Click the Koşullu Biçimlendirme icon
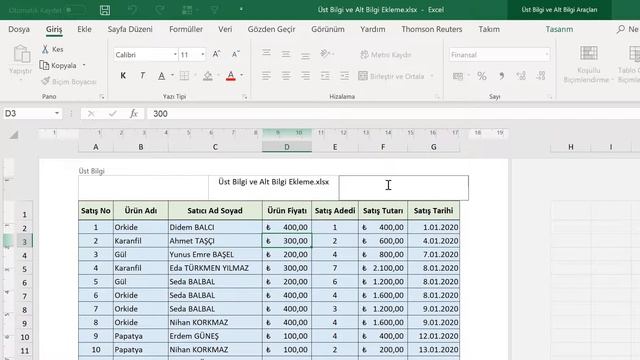The height and width of the screenshot is (360, 640). coord(589,53)
